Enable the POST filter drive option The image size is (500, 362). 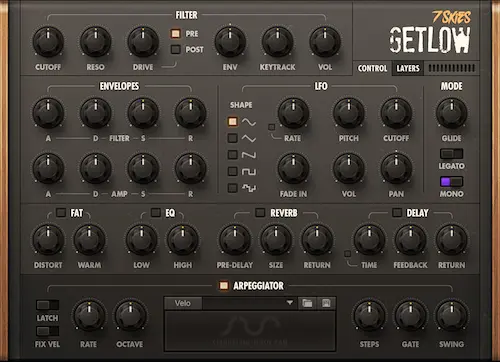[x=176, y=49]
